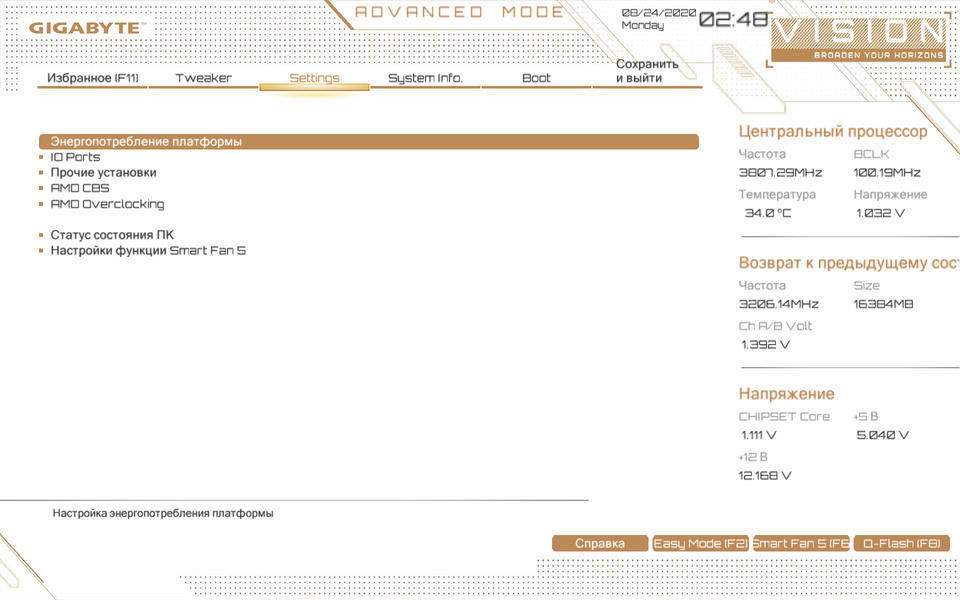Open the Избранное (F11) tab
The height and width of the screenshot is (600, 960).
(x=93, y=78)
